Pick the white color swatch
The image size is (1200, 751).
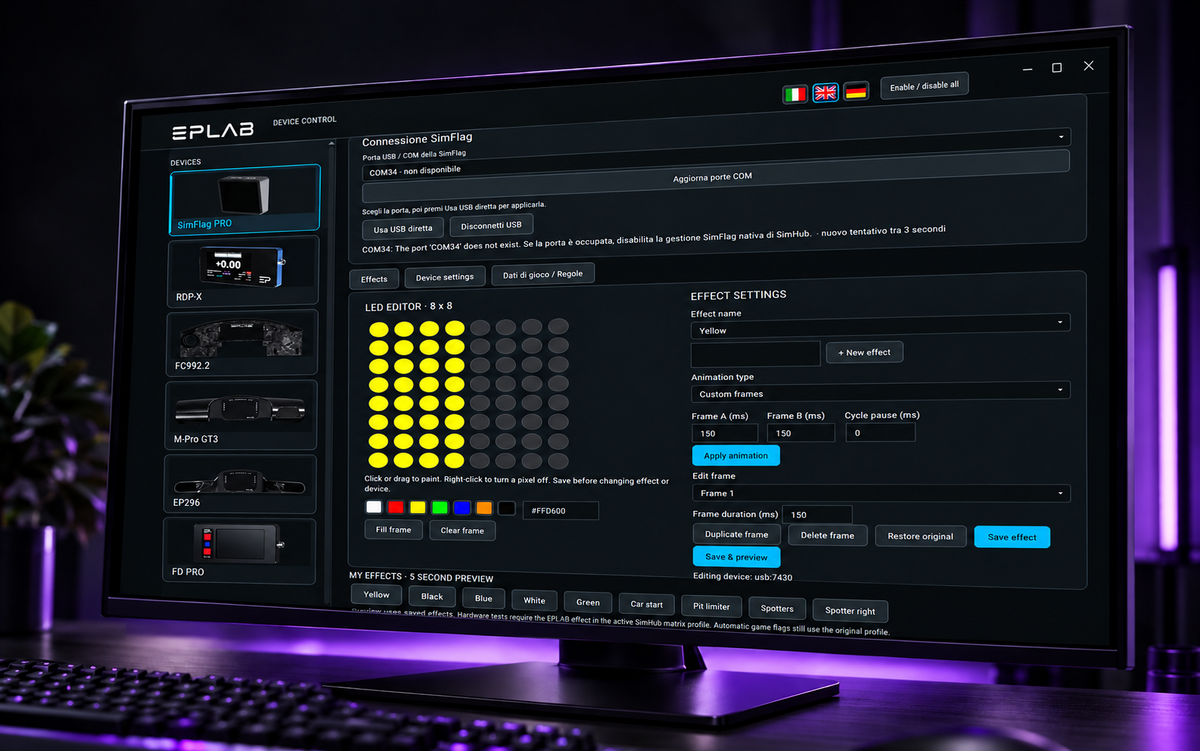pyautogui.click(x=373, y=508)
